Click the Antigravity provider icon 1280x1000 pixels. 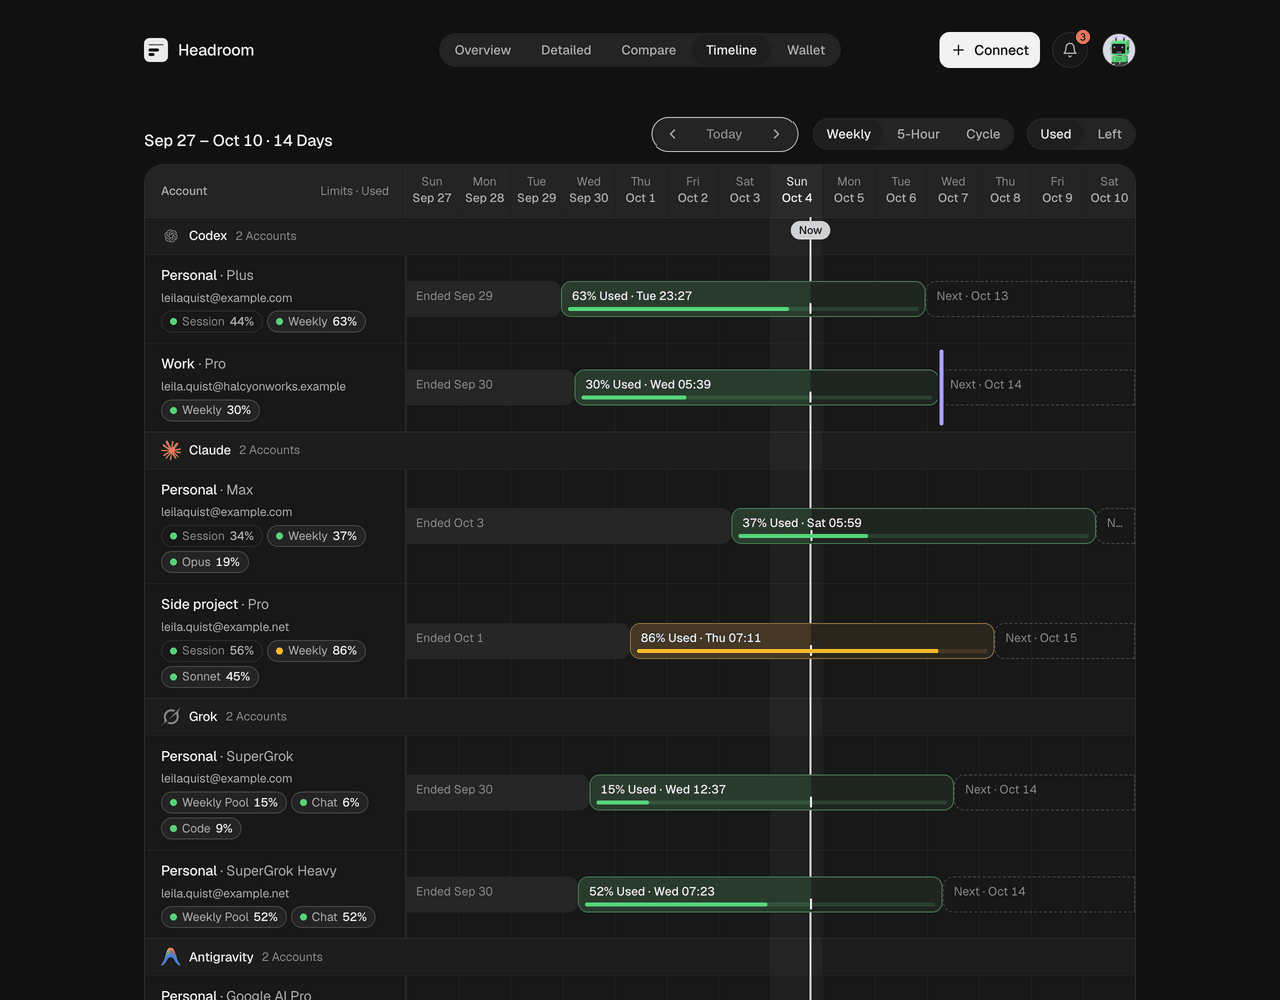pos(171,957)
